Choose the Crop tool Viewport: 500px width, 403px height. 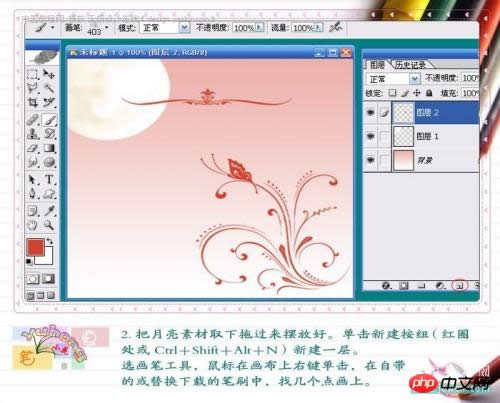[32, 102]
